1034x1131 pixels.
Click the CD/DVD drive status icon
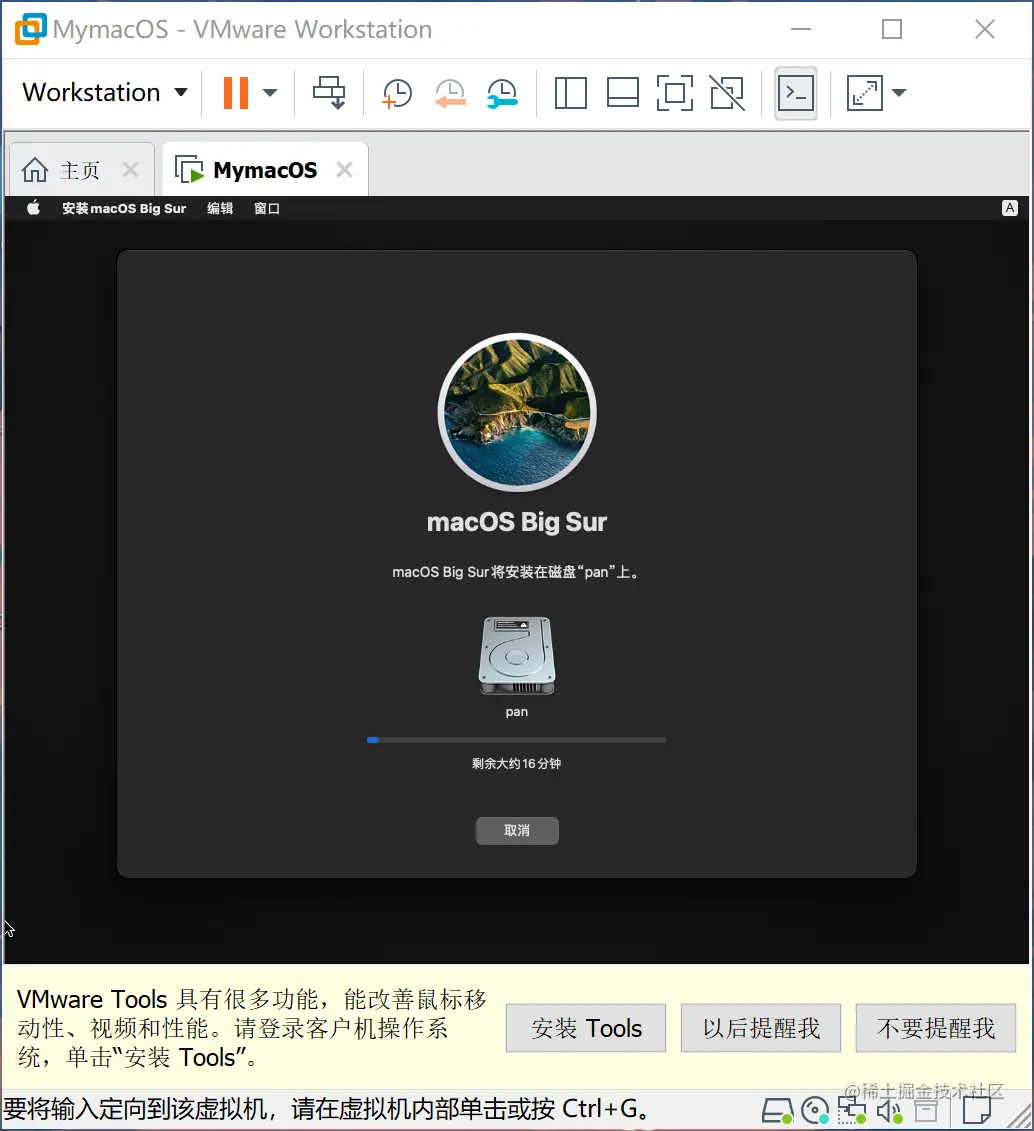pyautogui.click(x=815, y=1111)
